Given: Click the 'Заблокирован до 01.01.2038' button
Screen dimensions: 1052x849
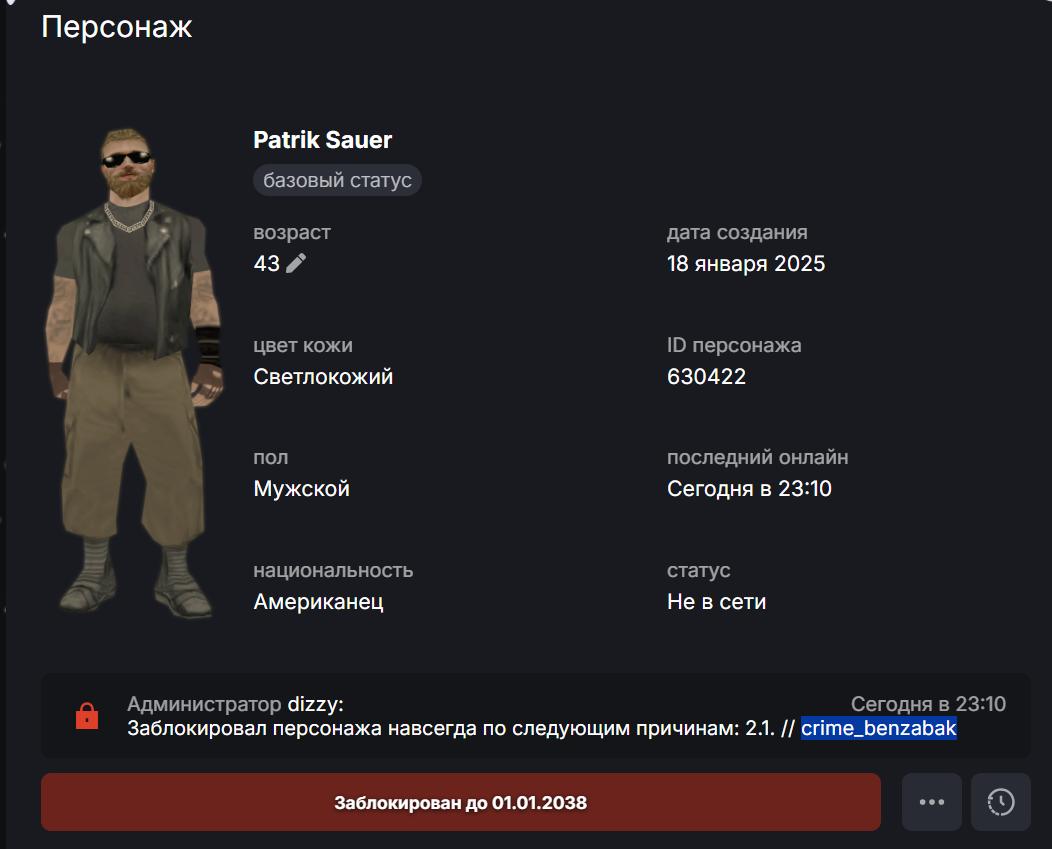Looking at the screenshot, I should pyautogui.click(x=460, y=802).
